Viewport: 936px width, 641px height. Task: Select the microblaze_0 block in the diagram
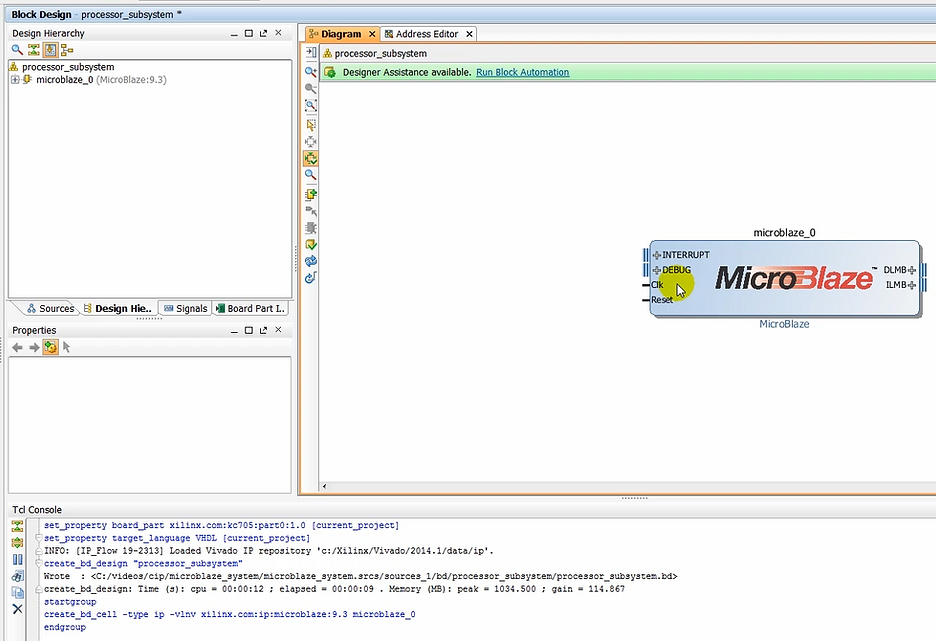(784, 280)
